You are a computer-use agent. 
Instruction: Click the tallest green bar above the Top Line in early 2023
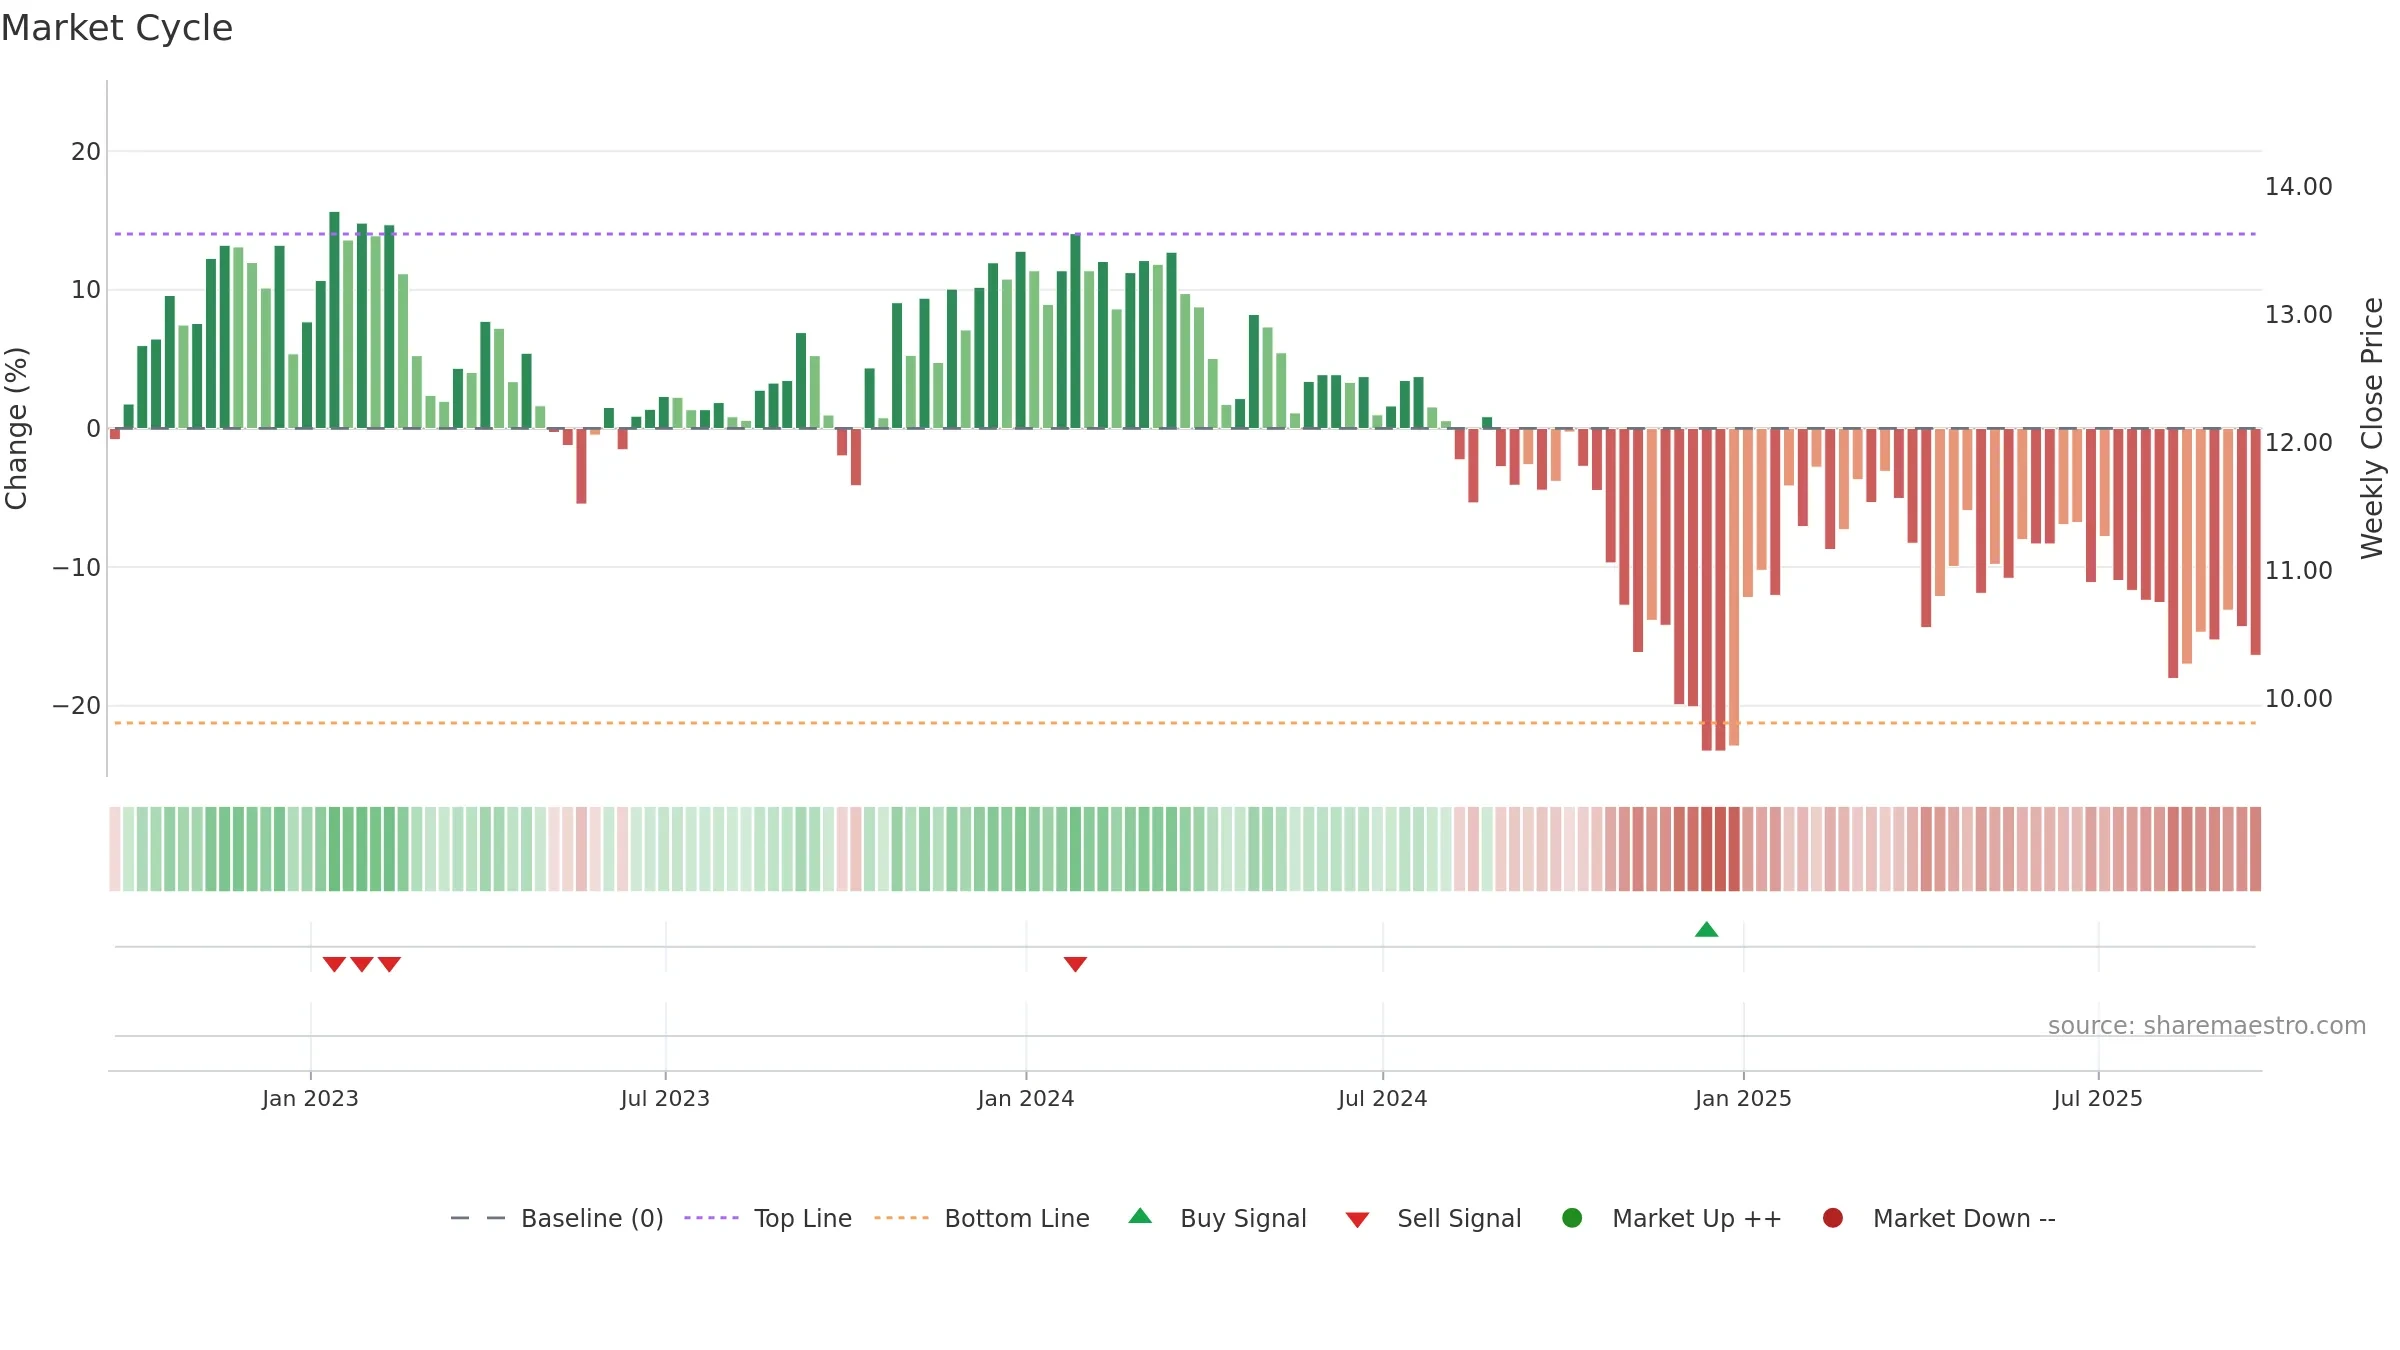[x=334, y=320]
